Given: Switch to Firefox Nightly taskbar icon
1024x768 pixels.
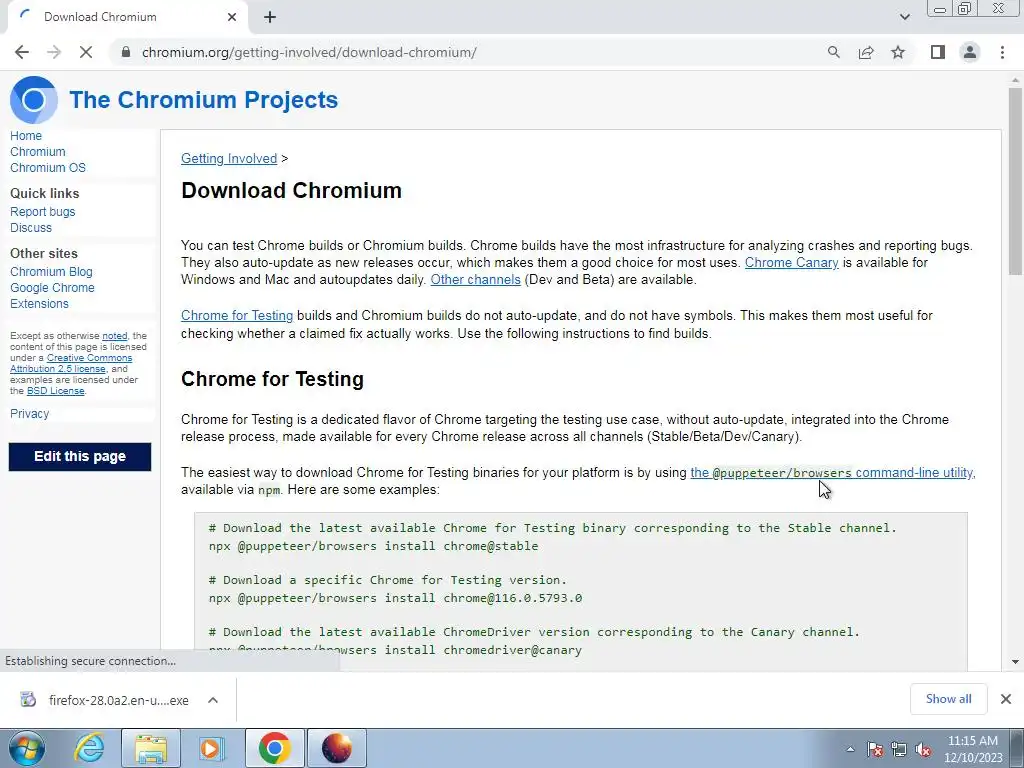Looking at the screenshot, I should click(336, 748).
